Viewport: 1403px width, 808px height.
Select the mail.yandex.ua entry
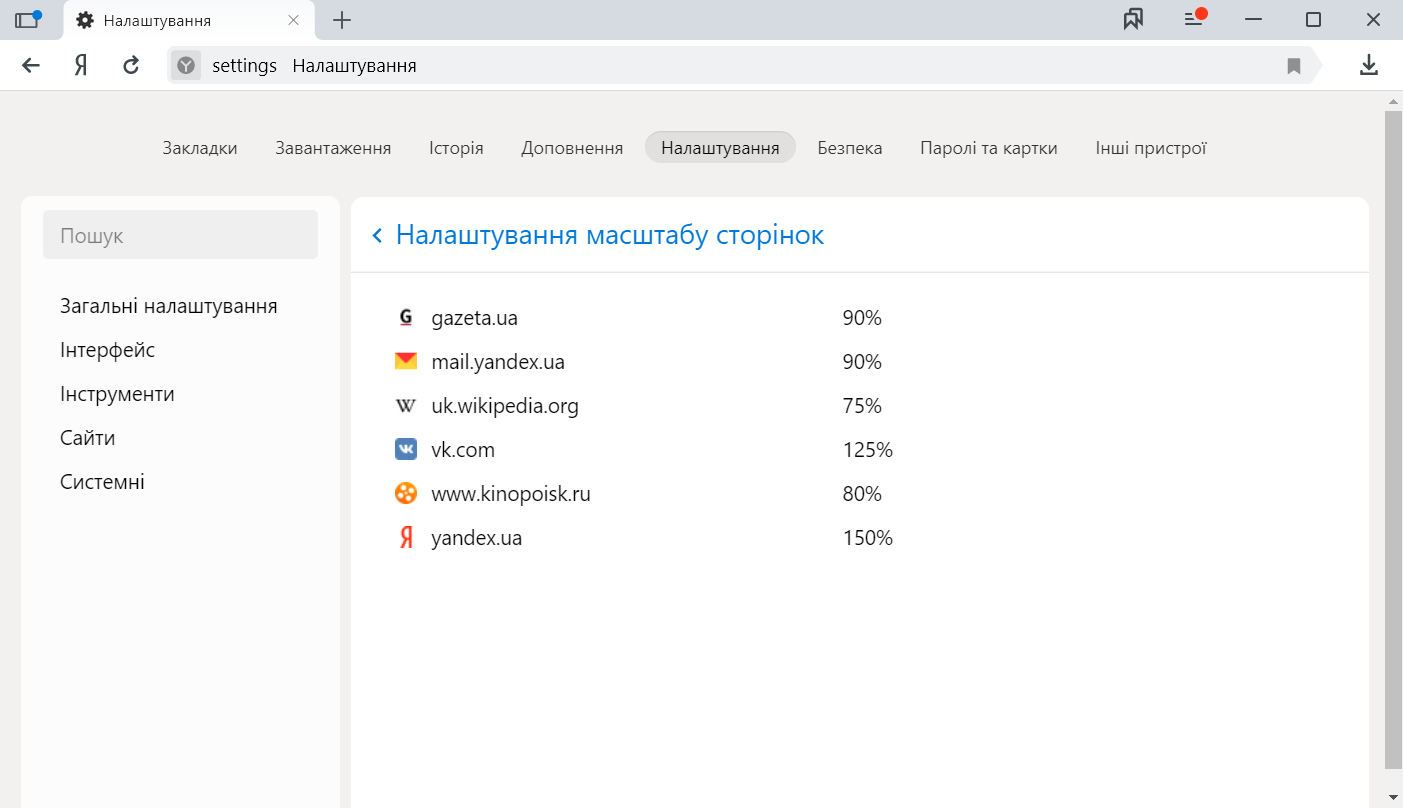498,362
